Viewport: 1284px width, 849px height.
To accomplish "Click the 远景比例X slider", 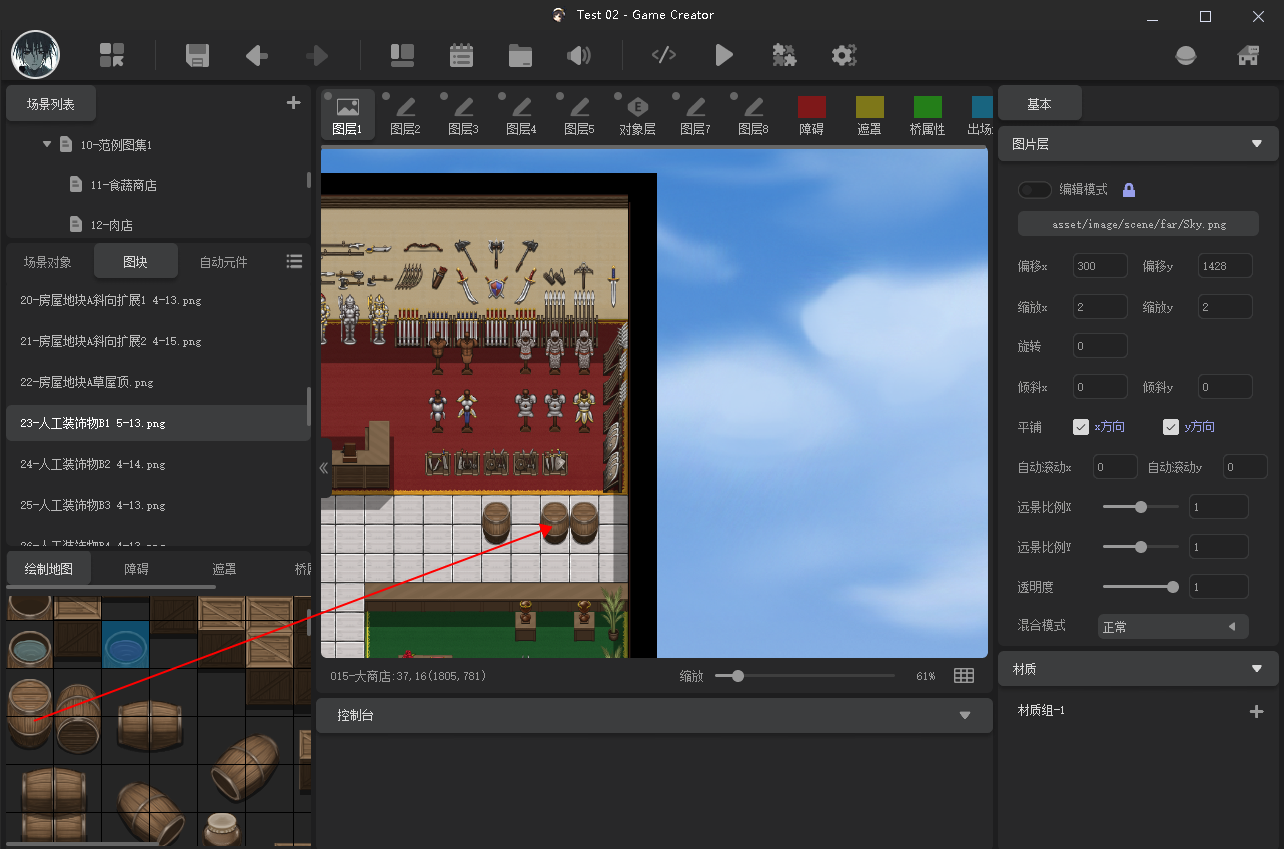I will (1140, 507).
